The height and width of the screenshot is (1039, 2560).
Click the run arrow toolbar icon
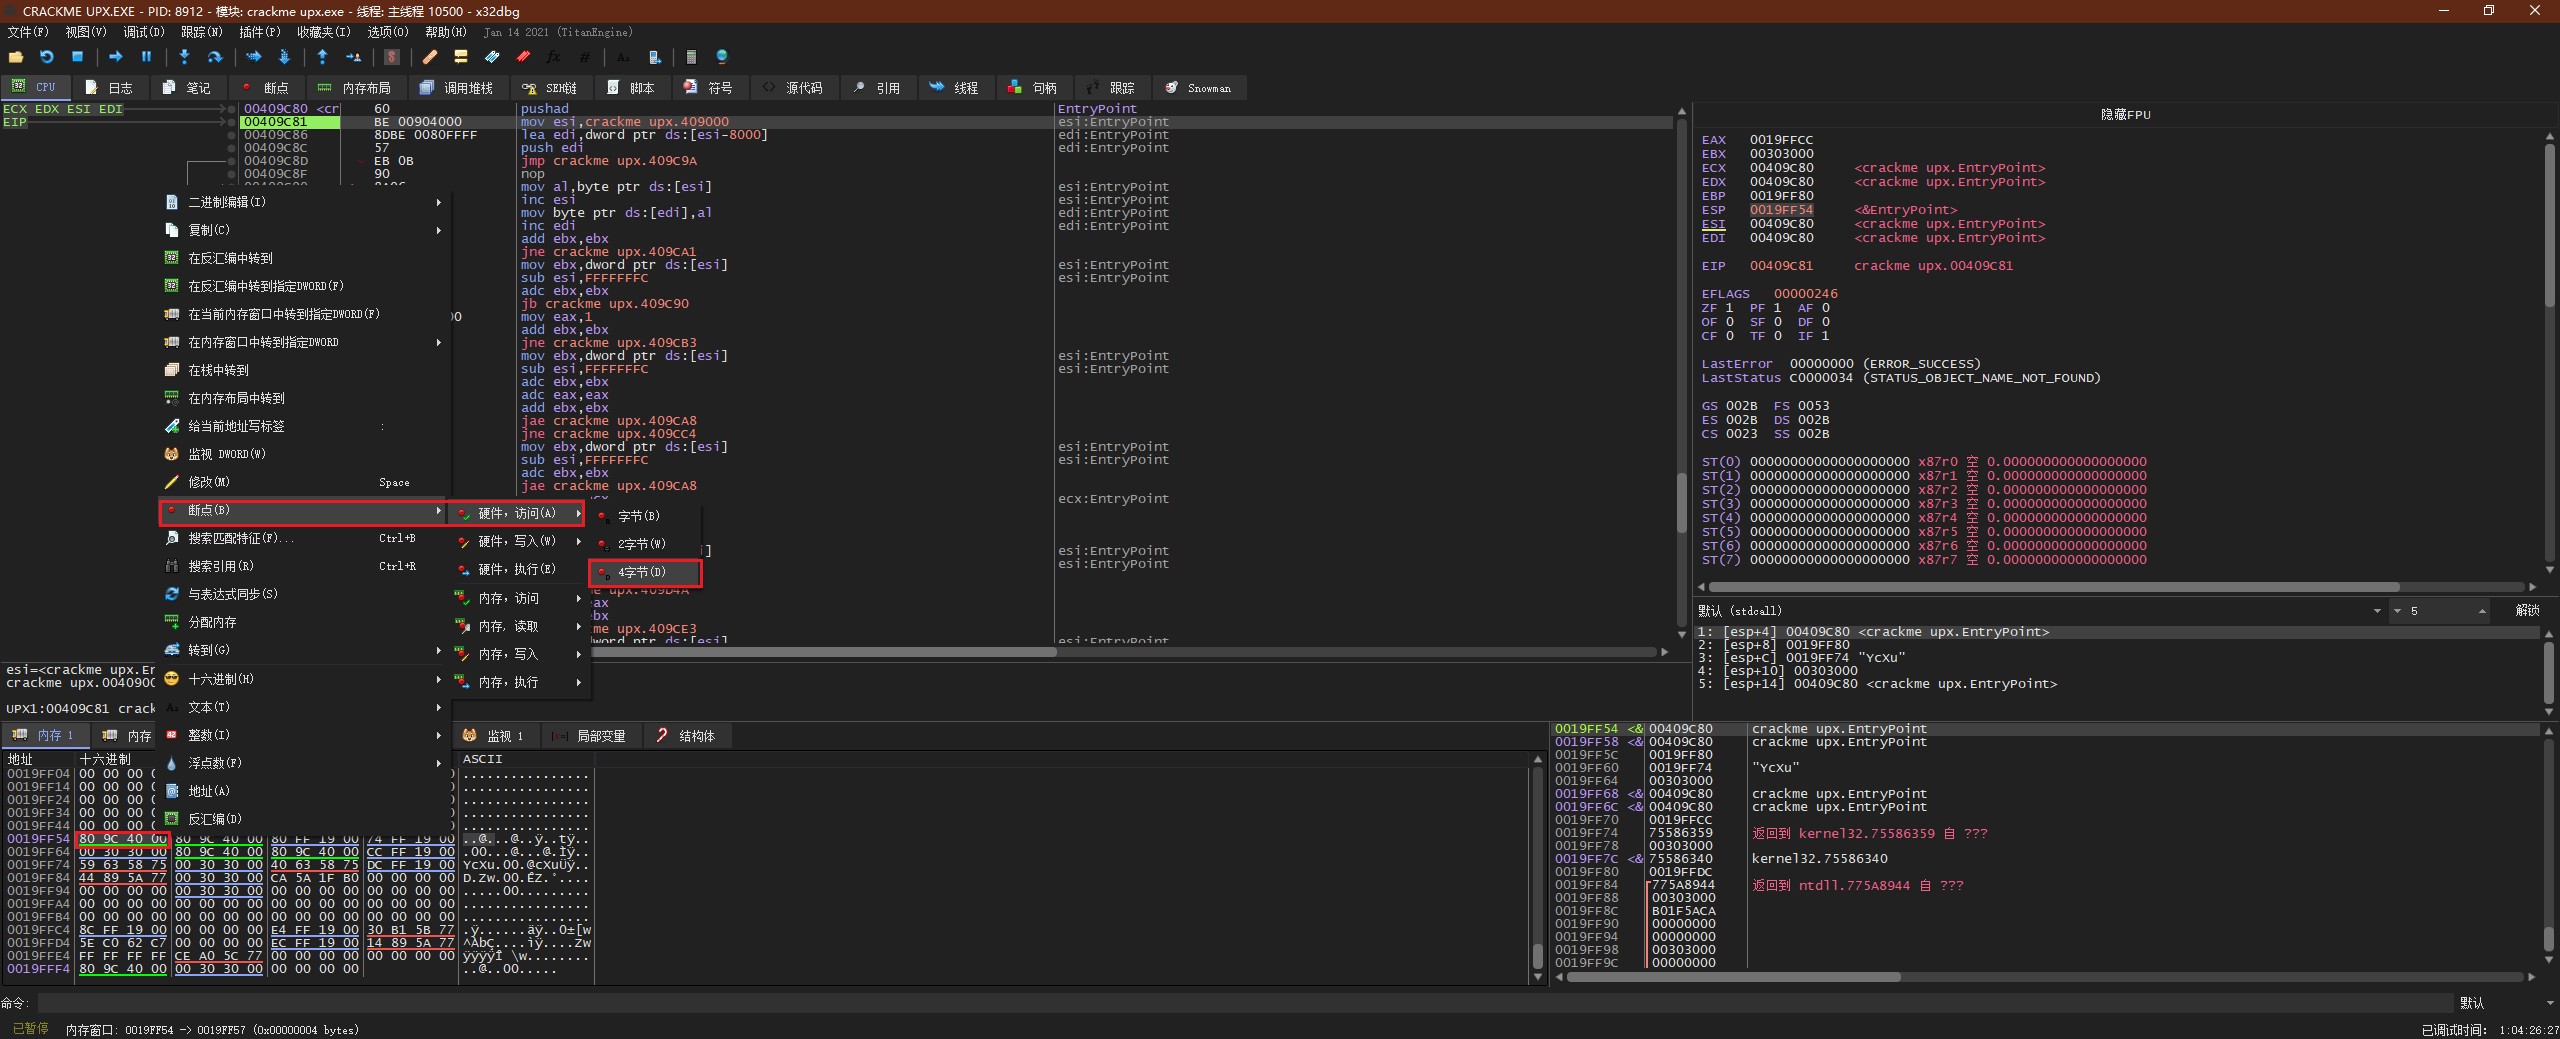tap(115, 57)
